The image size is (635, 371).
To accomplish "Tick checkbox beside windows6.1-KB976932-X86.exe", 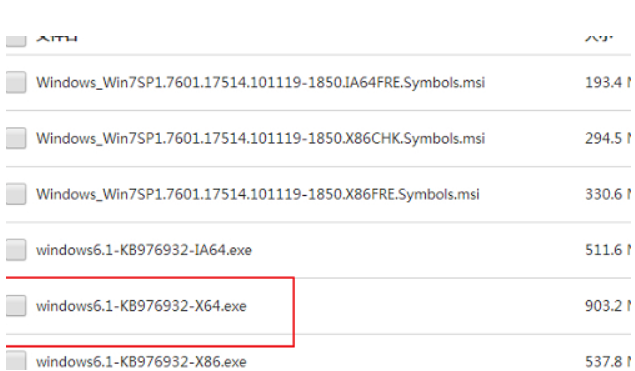I will pyautogui.click(x=16, y=360).
